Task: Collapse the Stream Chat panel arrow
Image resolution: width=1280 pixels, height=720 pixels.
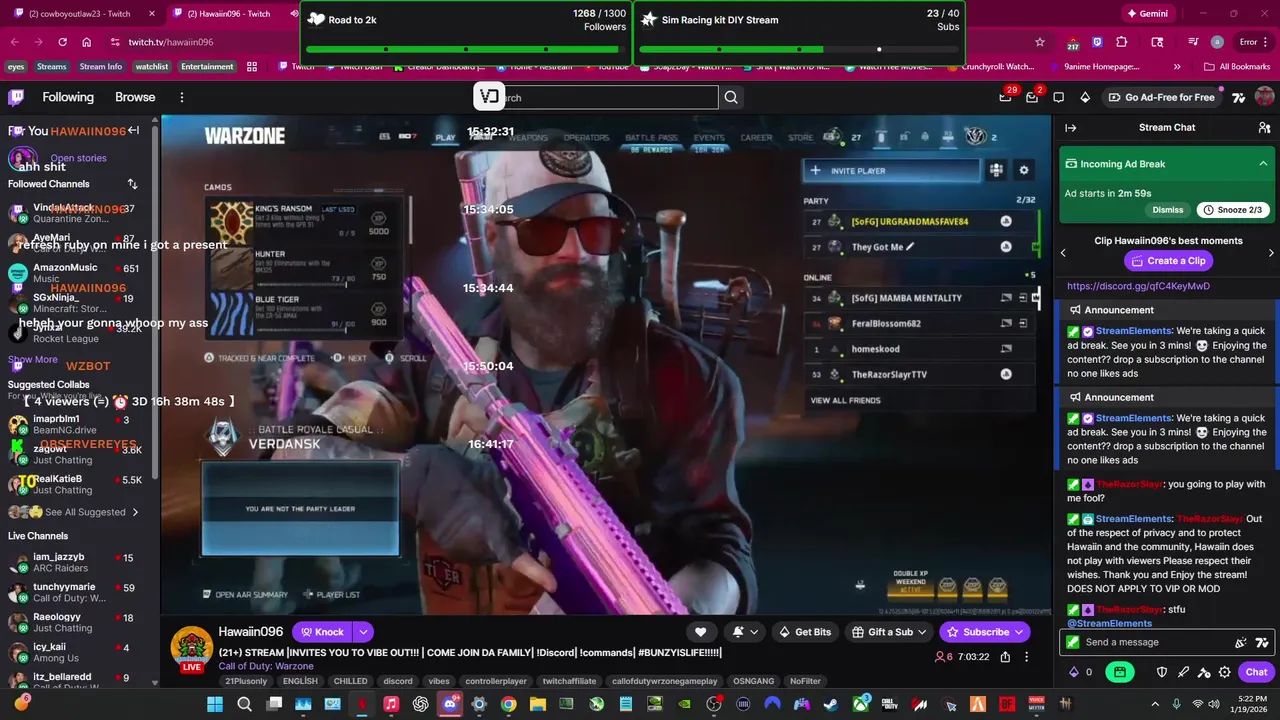Action: (1070, 128)
